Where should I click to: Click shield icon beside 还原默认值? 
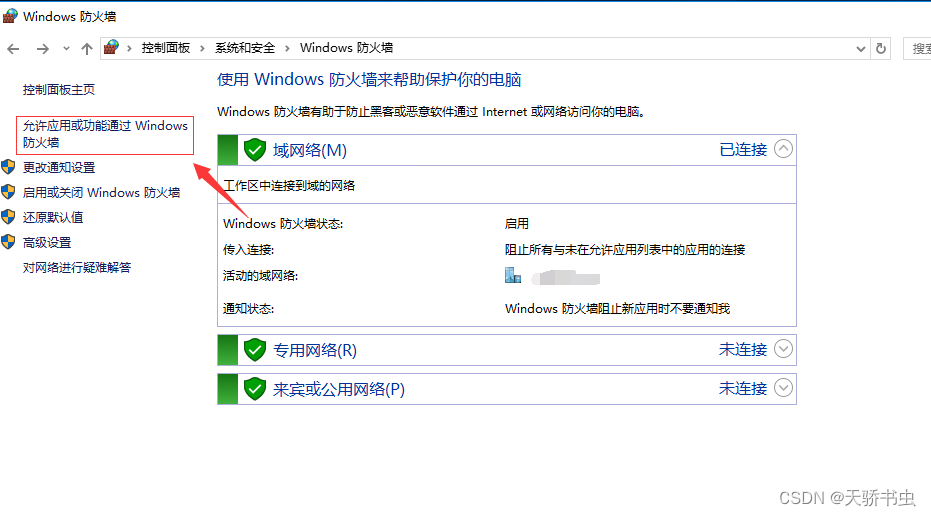pos(8,217)
